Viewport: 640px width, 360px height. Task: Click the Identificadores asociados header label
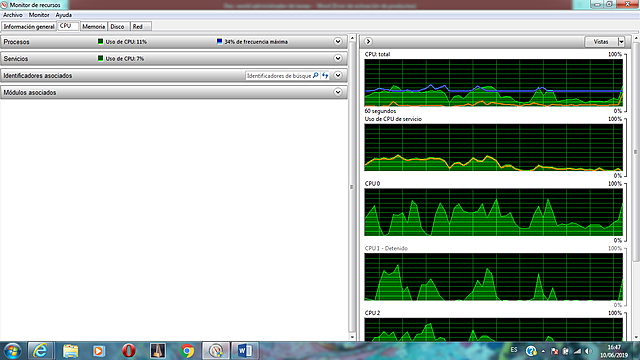click(38, 76)
